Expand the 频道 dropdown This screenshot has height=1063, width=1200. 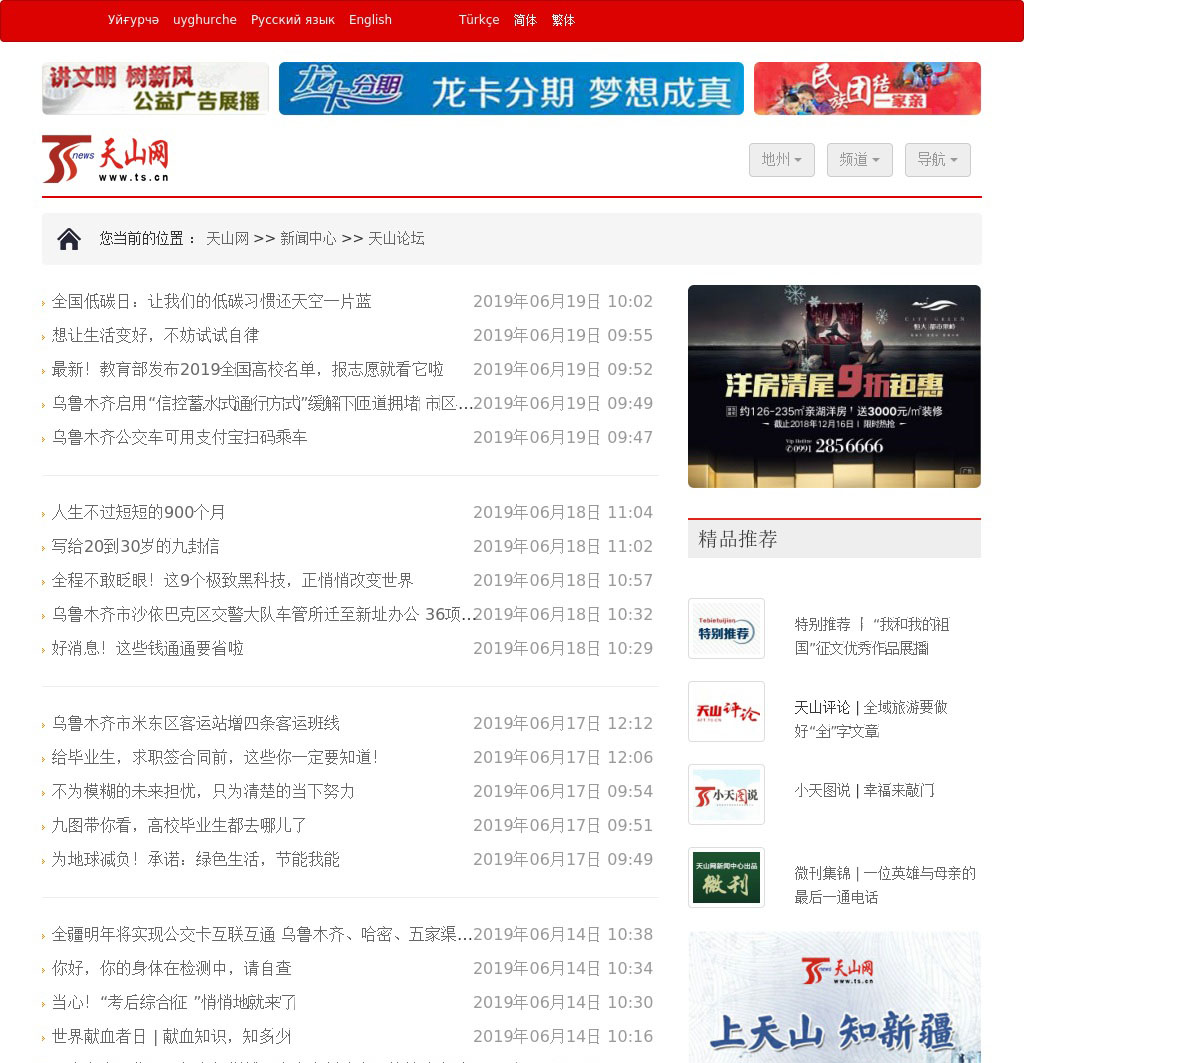860,160
